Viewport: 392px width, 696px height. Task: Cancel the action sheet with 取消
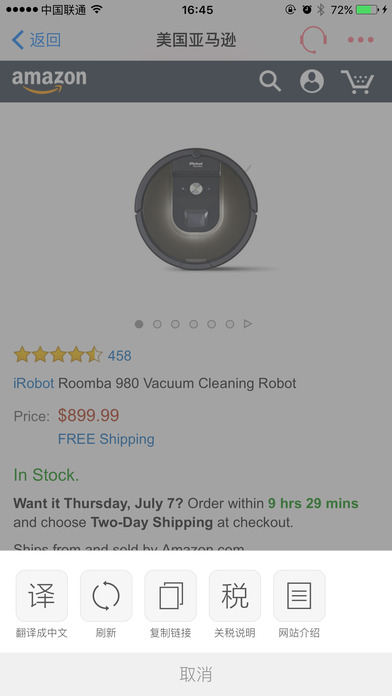(x=196, y=674)
